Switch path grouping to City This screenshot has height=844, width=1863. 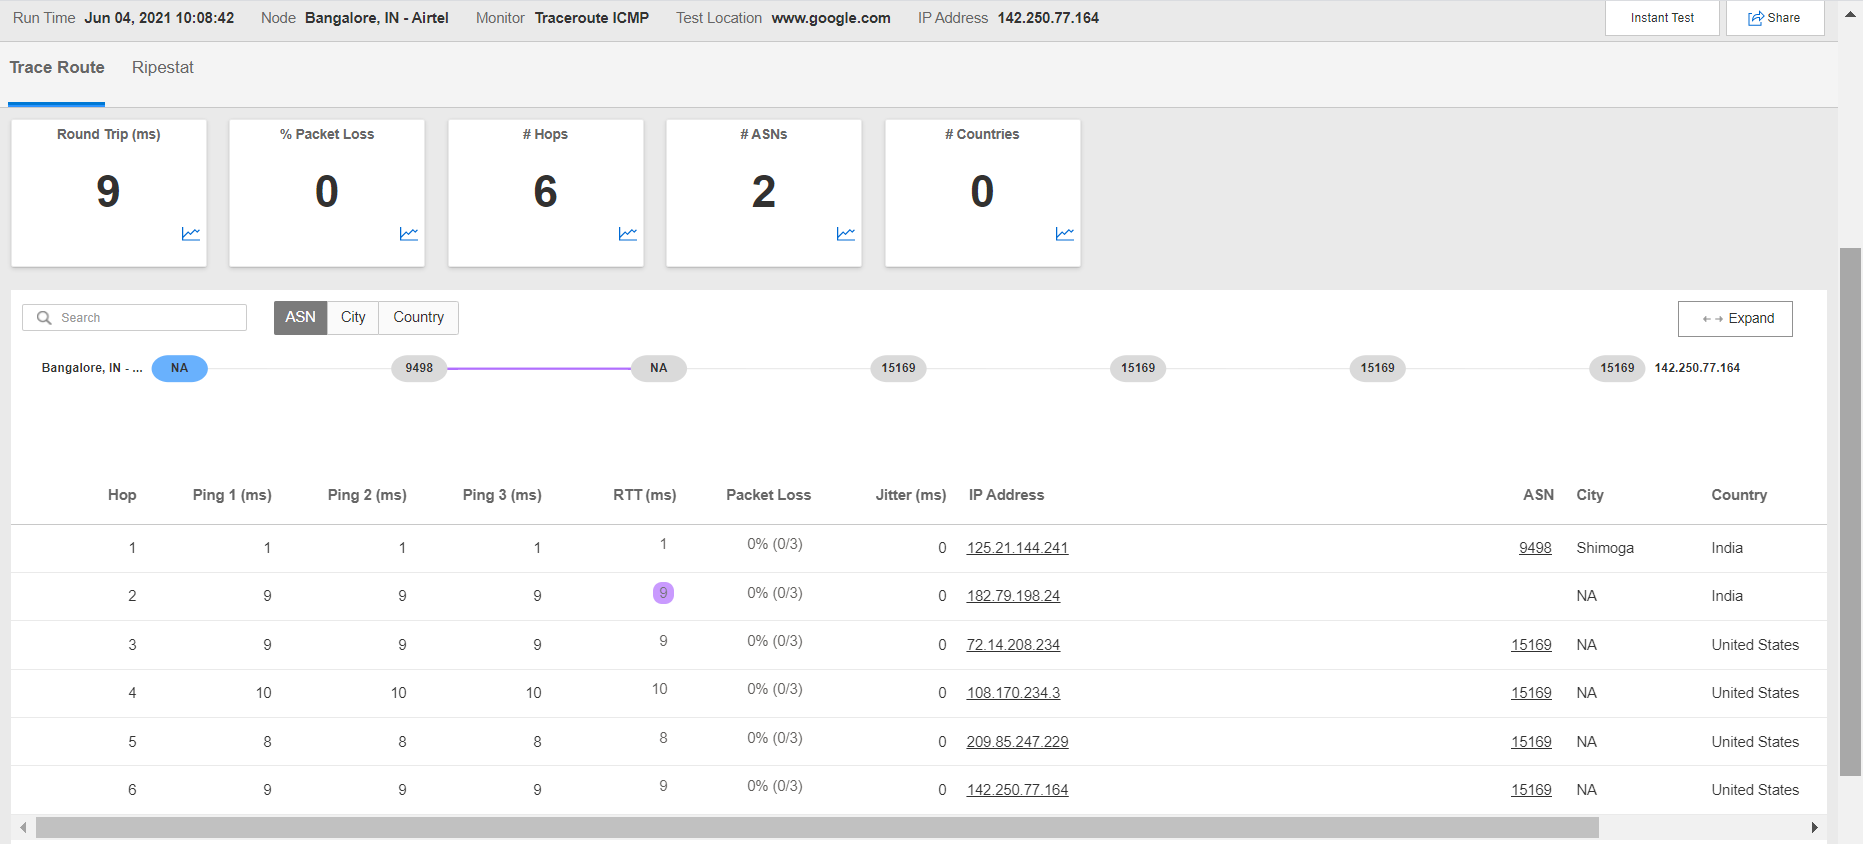[353, 317]
